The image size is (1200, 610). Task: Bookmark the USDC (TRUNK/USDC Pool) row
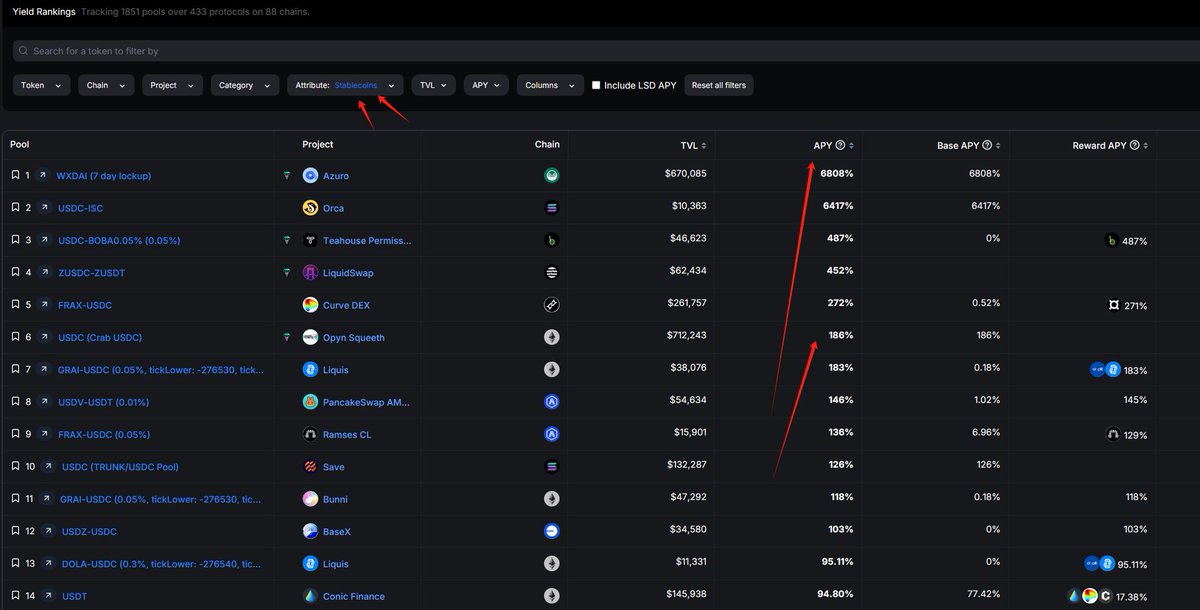click(15, 466)
